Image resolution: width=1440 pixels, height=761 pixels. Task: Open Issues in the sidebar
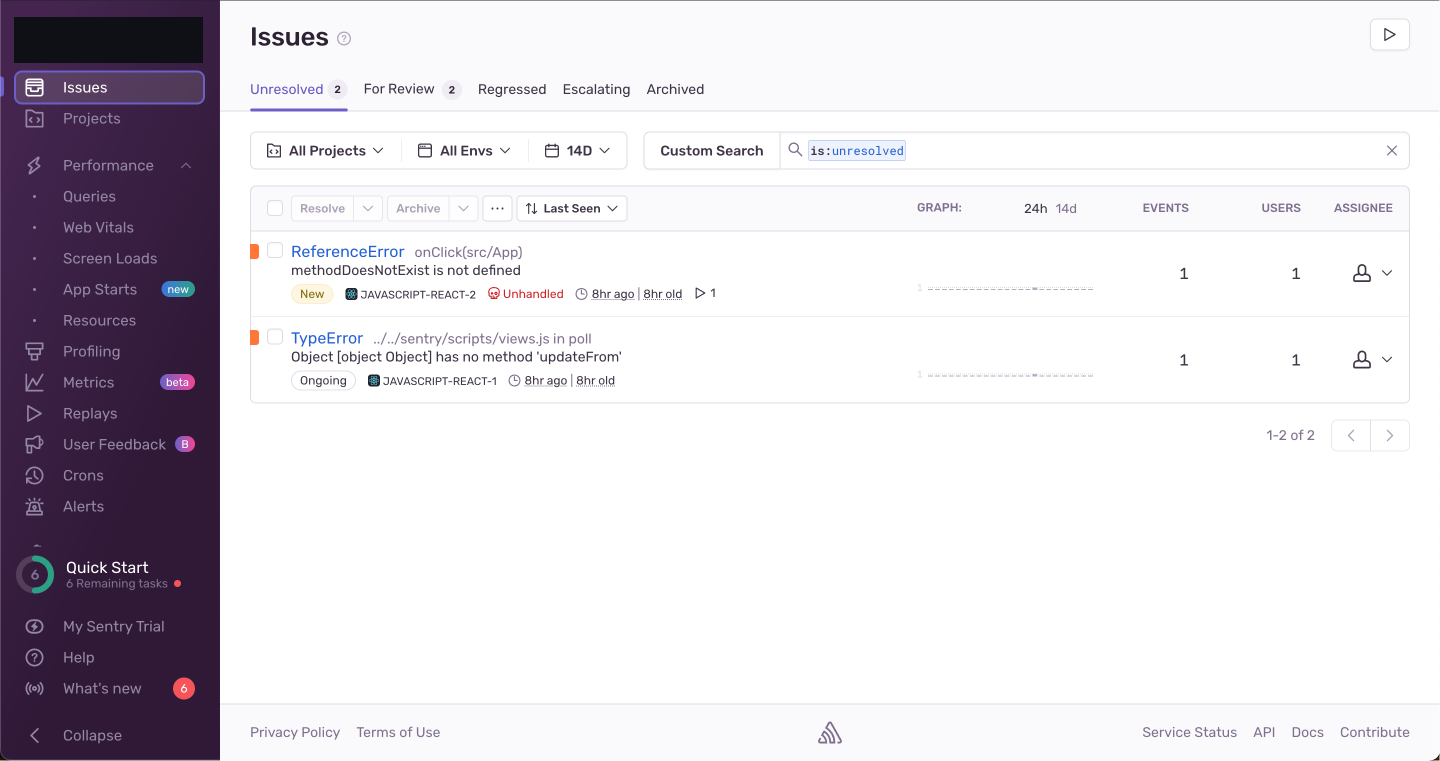pyautogui.click(x=109, y=87)
